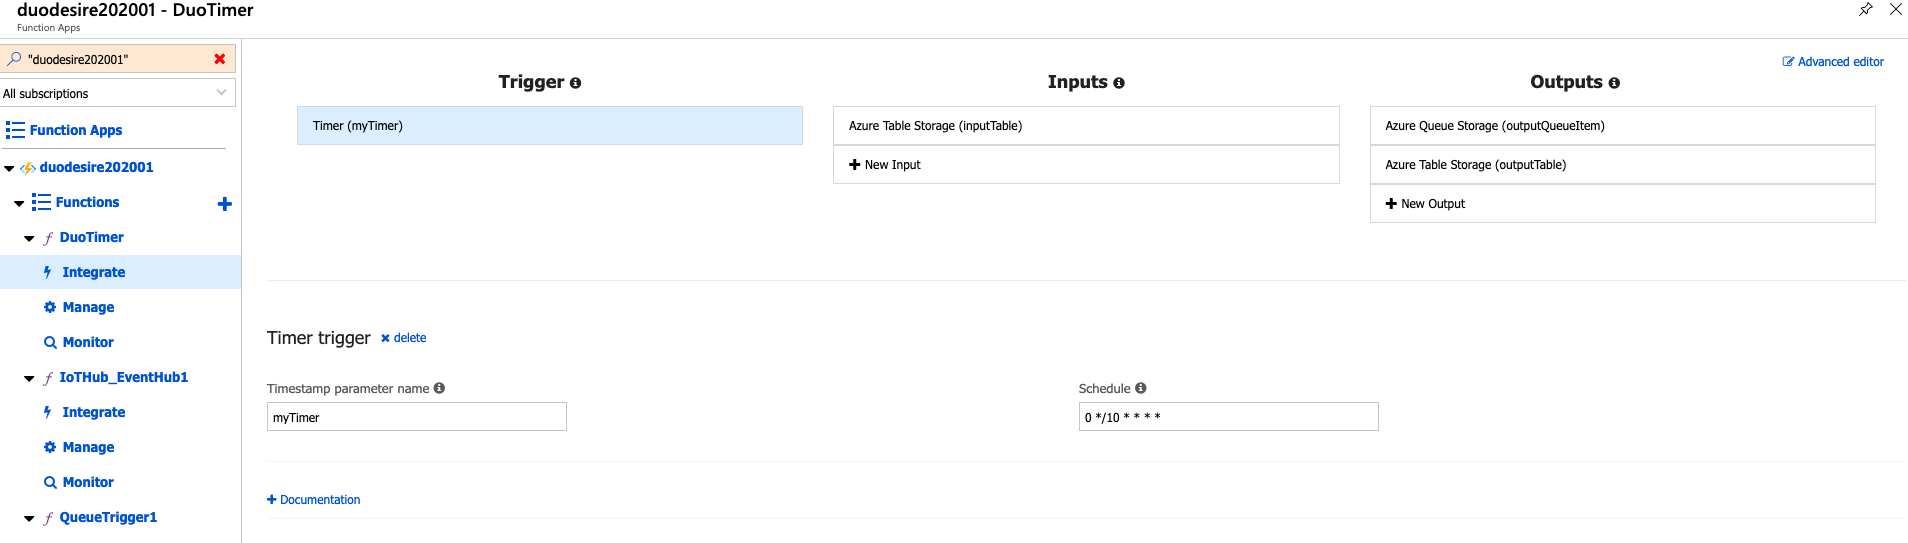The width and height of the screenshot is (1908, 543).
Task: Click the Inputs info icon
Action: 1119,83
